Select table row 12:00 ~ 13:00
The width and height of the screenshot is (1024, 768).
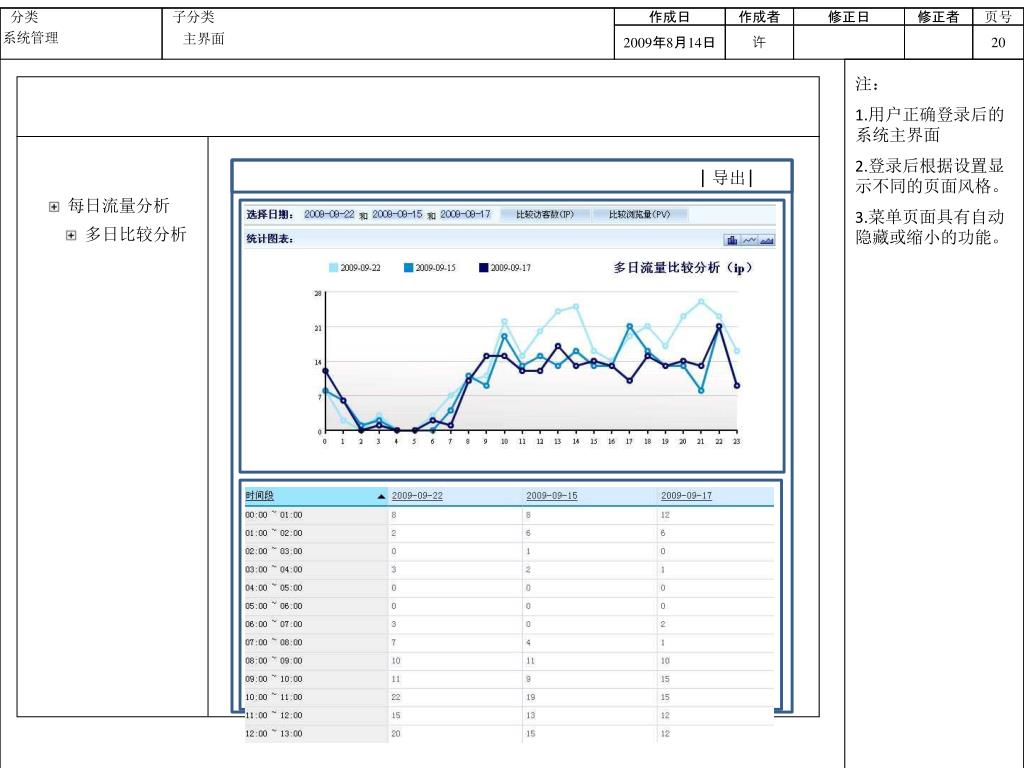click(x=509, y=734)
